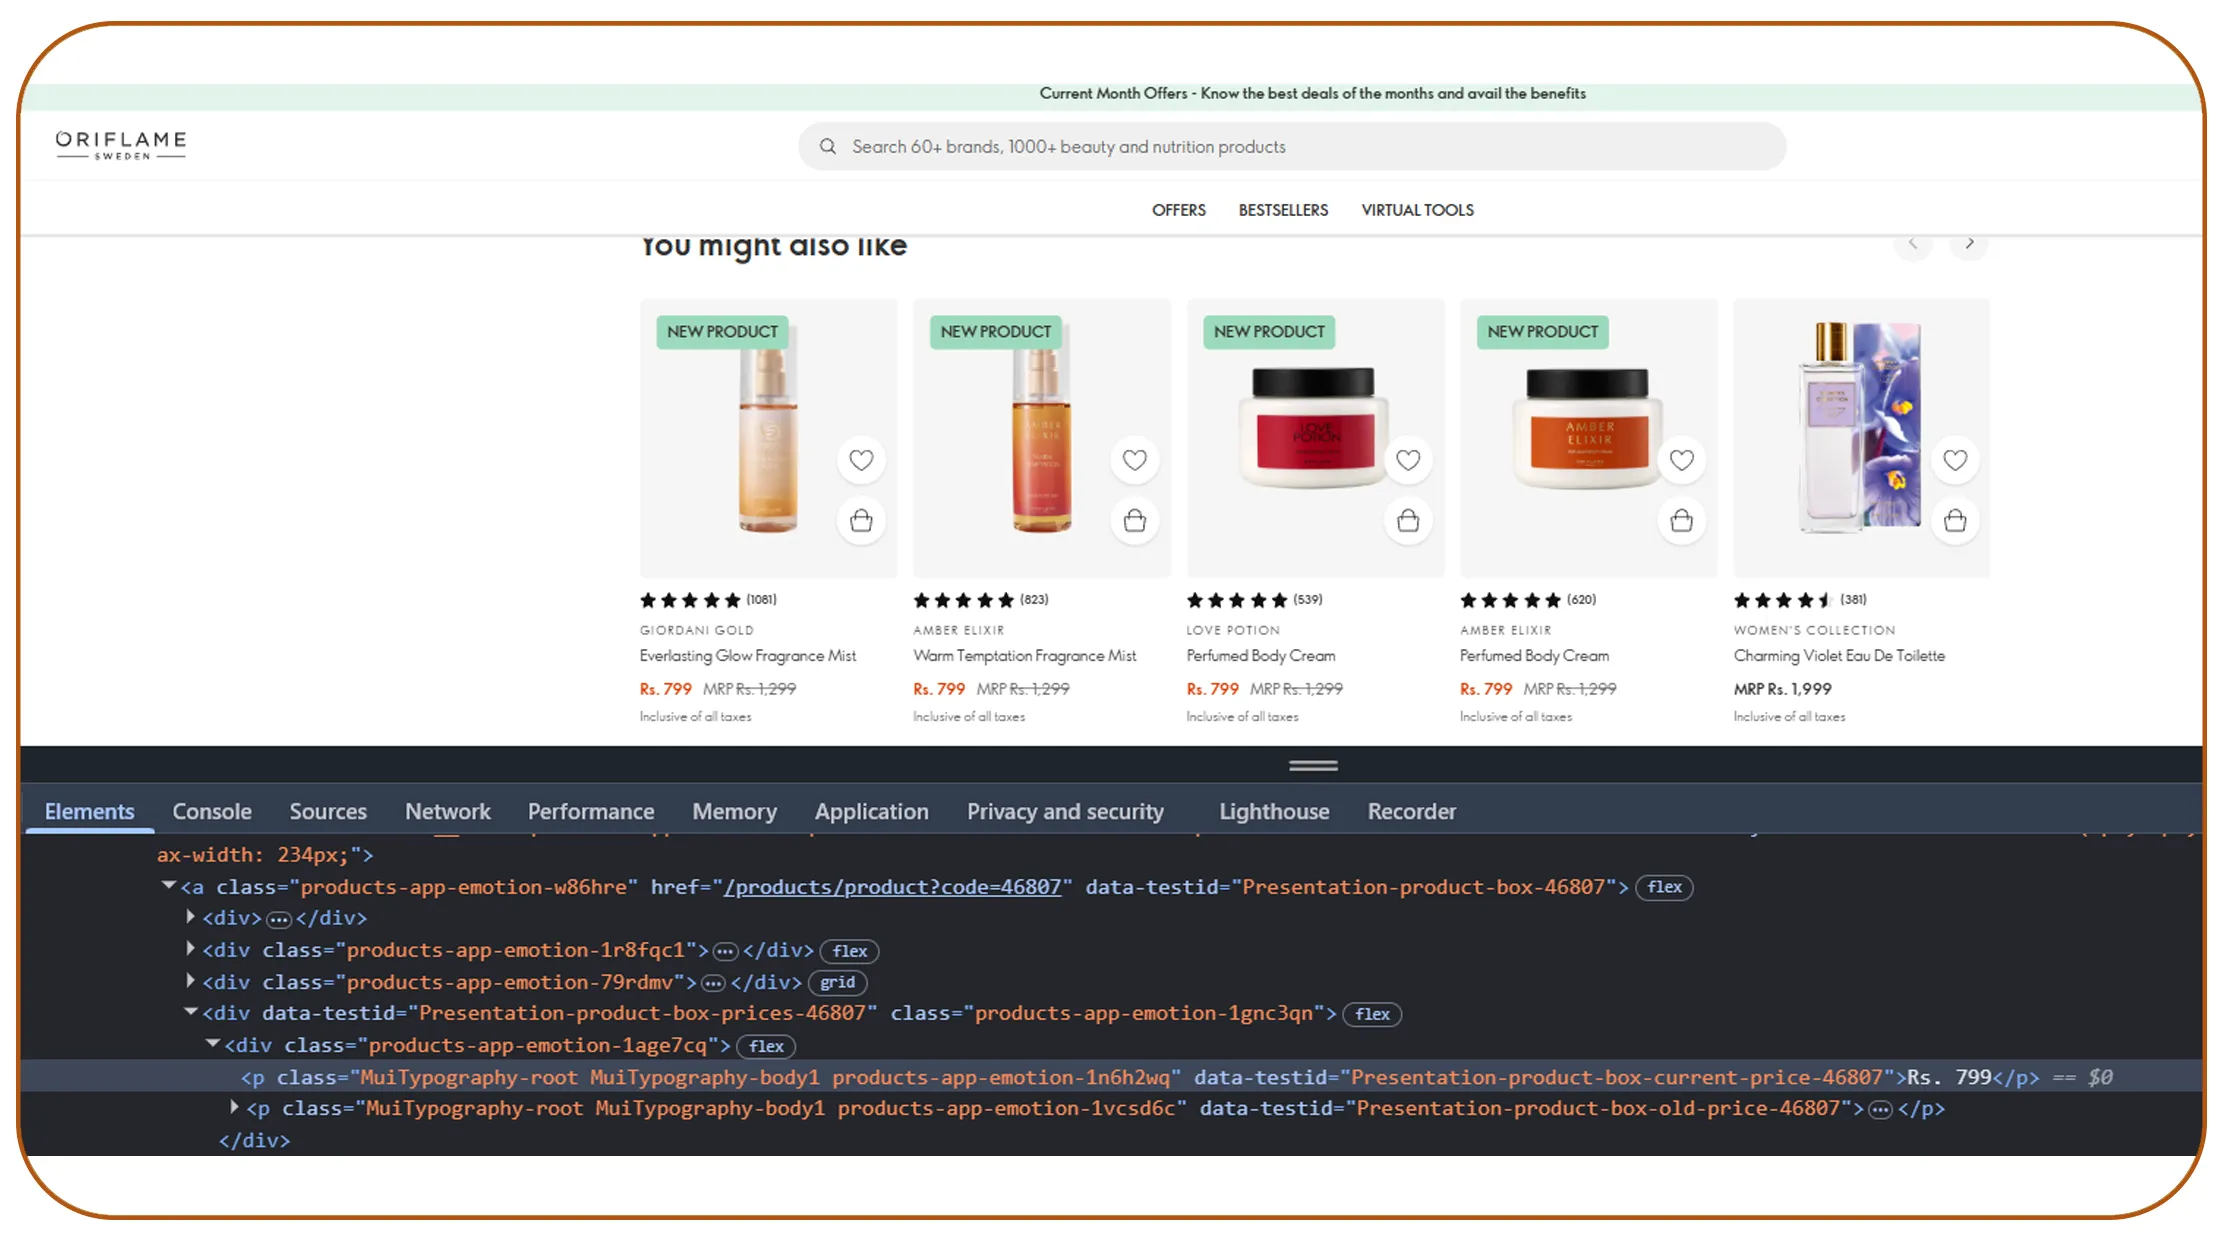Click heart icon on Everlasting Glow Fragrance Mist
Screen dimensions: 2223x1240
(x=862, y=460)
